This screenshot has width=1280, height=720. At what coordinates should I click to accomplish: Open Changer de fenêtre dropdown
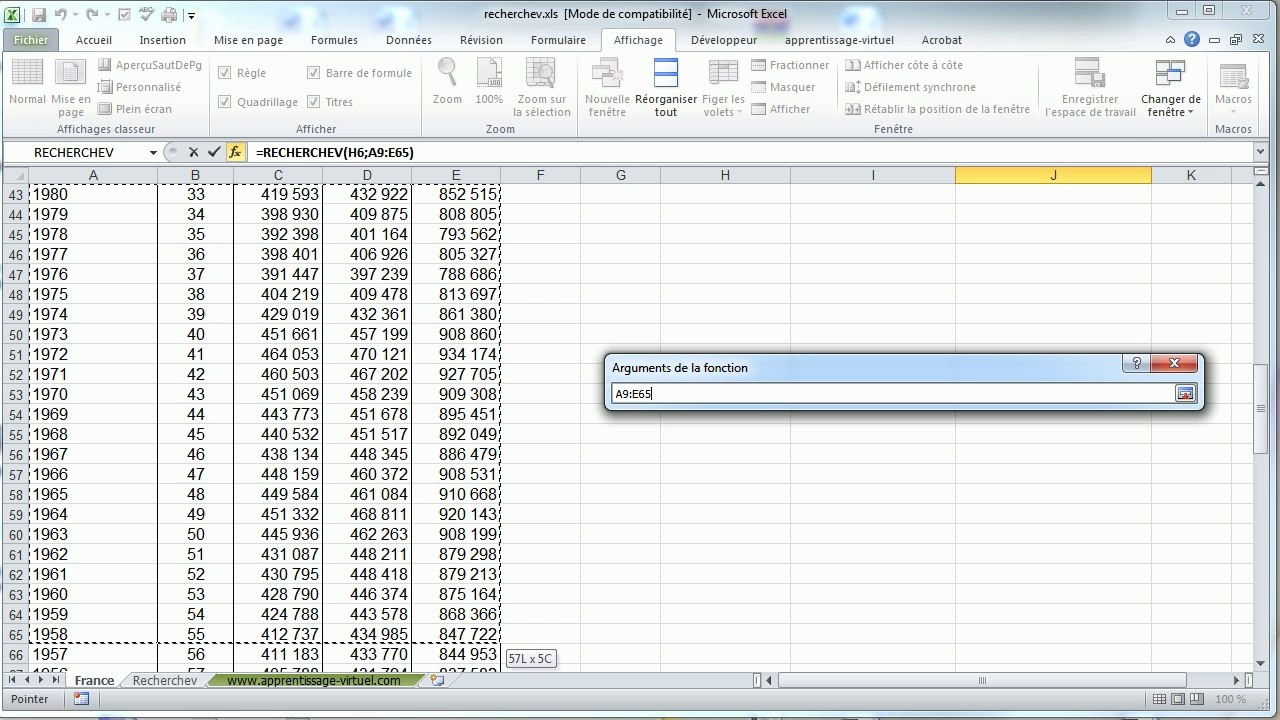click(1170, 88)
